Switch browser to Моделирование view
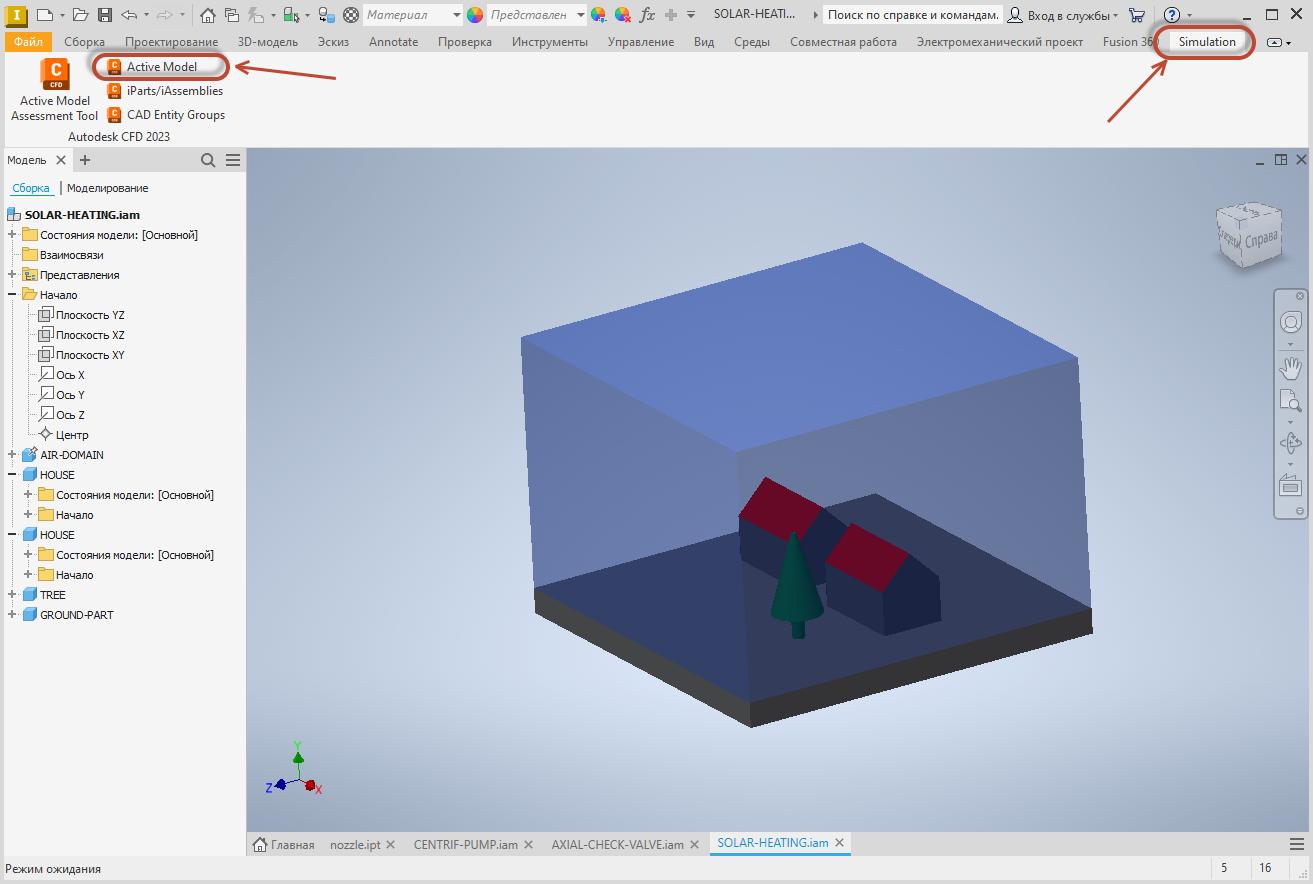The image size is (1313, 884). point(108,188)
